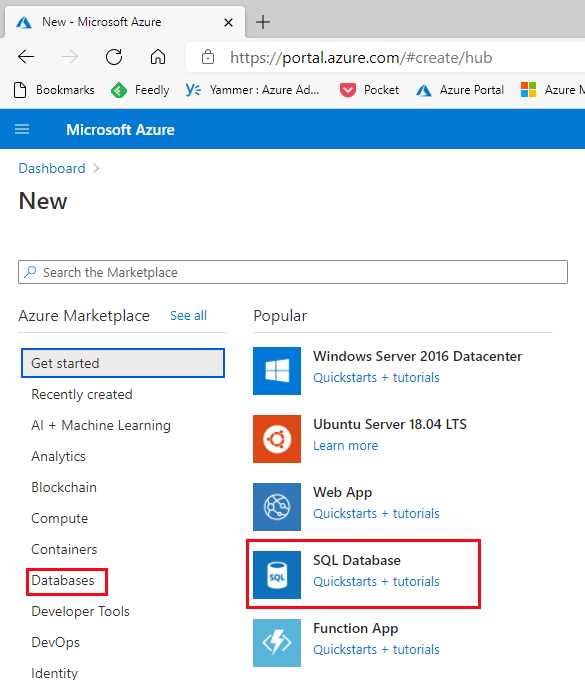Create a Function App
Viewport: 585px width, 680px height.
[x=356, y=628]
